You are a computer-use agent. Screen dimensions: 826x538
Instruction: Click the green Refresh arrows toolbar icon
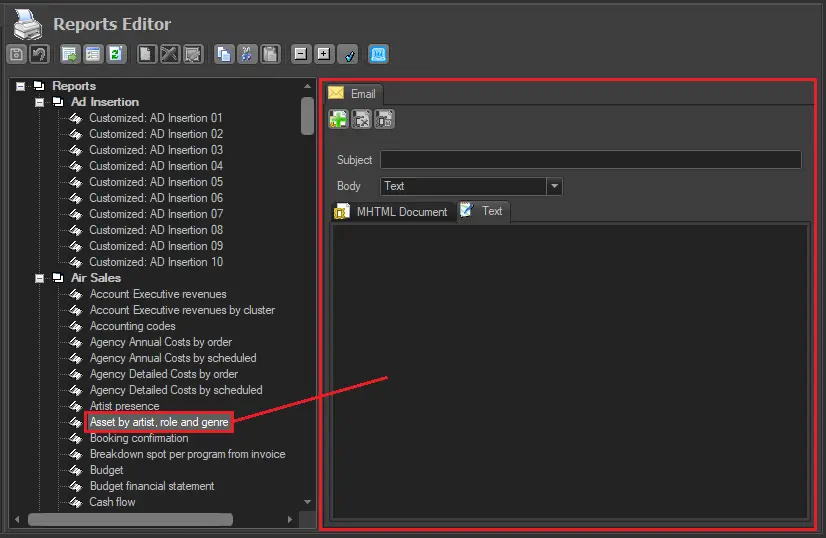pyautogui.click(x=117, y=54)
